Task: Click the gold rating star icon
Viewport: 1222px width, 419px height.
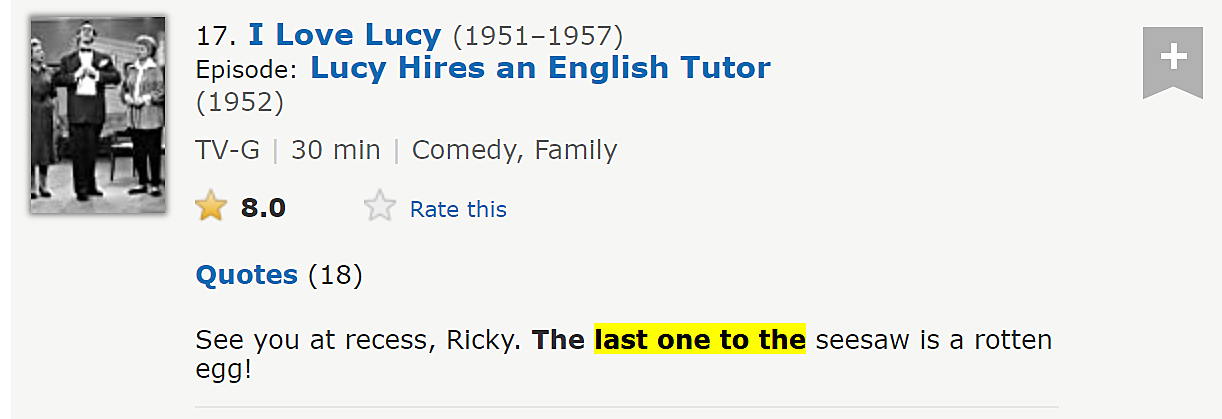Action: (211, 207)
